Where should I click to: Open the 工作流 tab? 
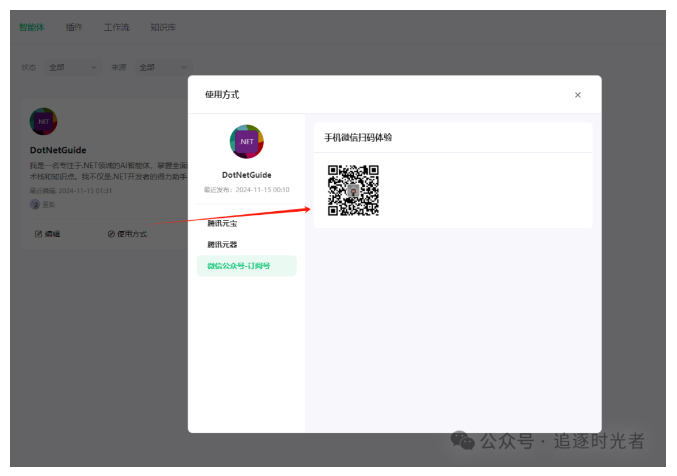click(117, 27)
